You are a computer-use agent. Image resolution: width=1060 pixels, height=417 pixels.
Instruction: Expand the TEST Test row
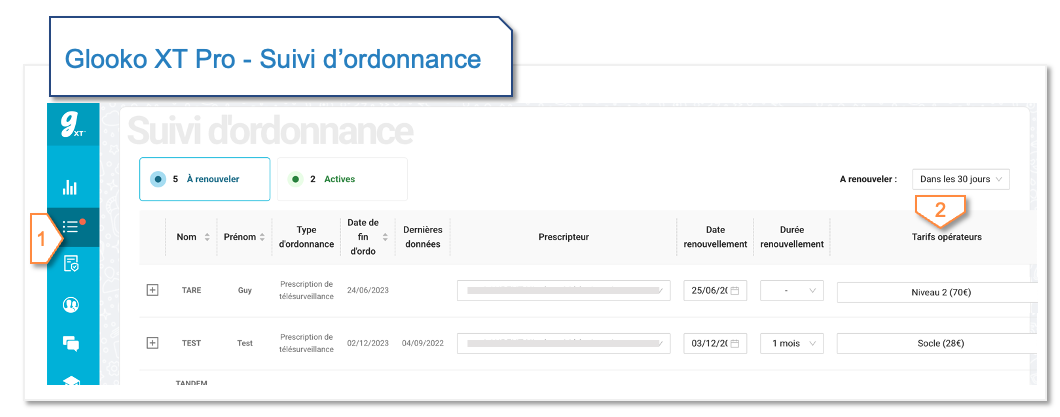153,343
